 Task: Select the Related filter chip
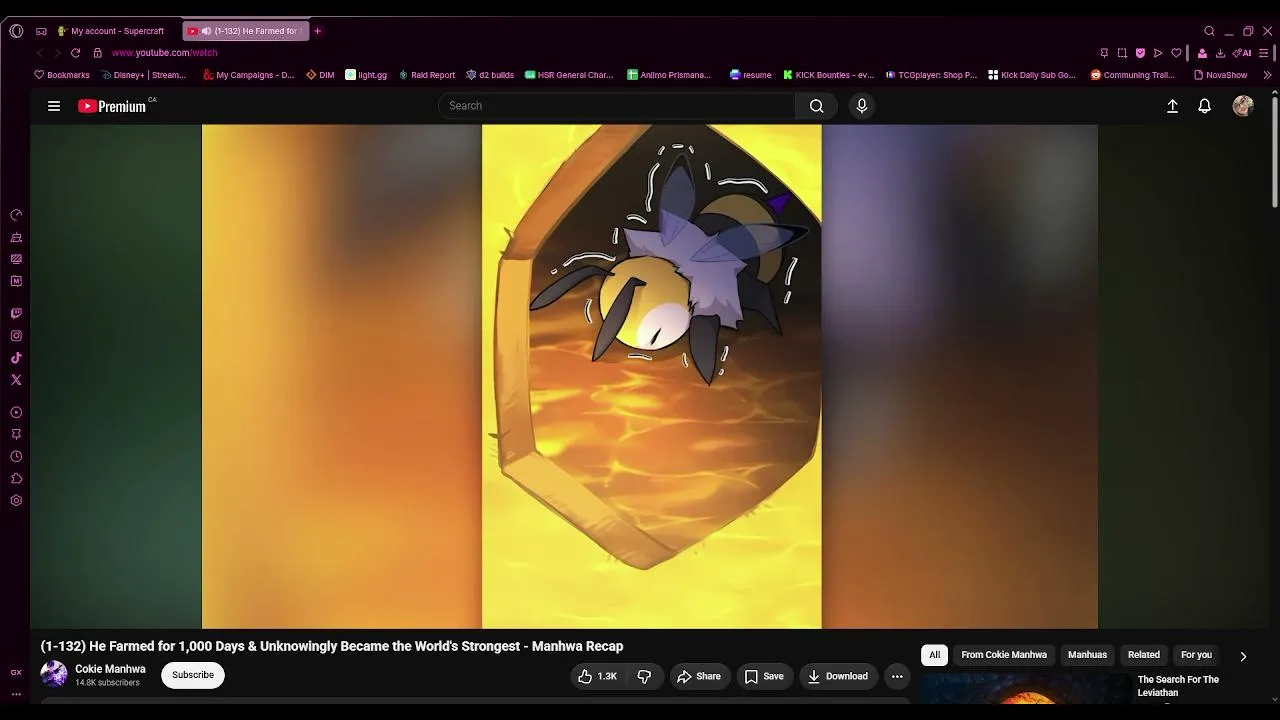tap(1144, 656)
